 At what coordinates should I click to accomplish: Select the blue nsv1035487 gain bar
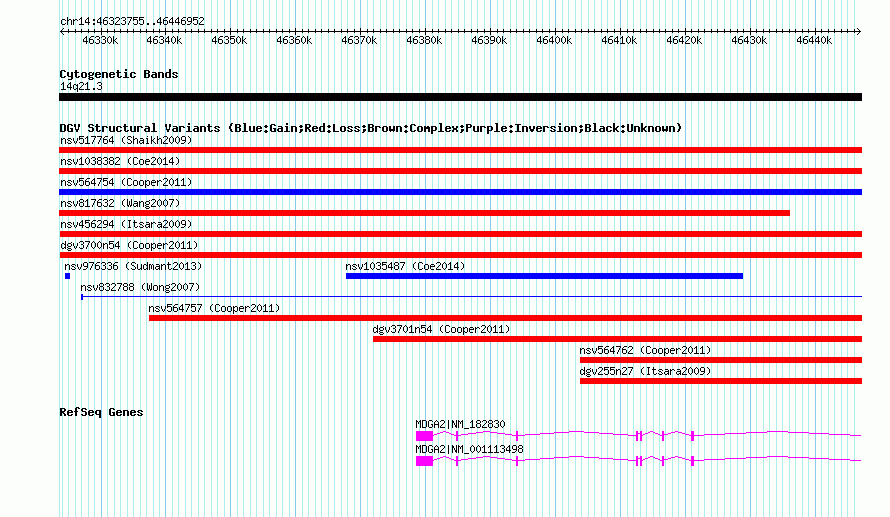544,276
